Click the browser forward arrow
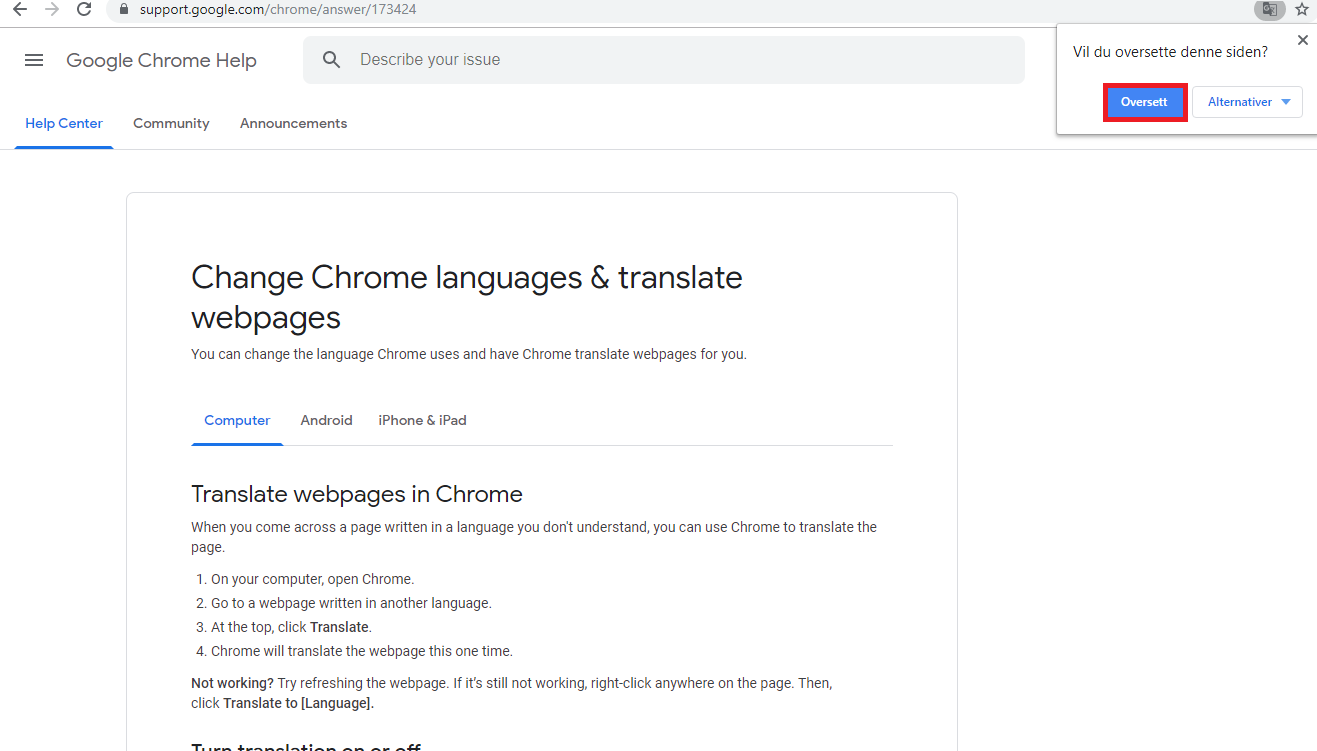This screenshot has height=751, width=1317. point(52,9)
